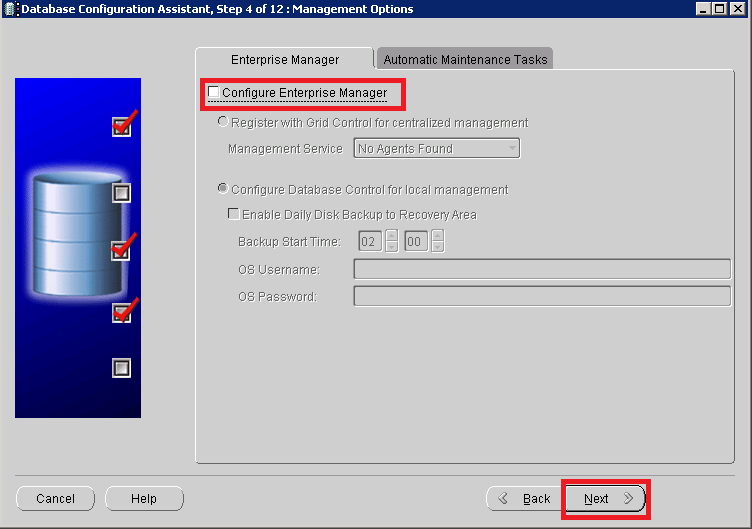Click the Database Configuration Assistant title icon
Image resolution: width=752 pixels, height=529 pixels.
tap(11, 9)
